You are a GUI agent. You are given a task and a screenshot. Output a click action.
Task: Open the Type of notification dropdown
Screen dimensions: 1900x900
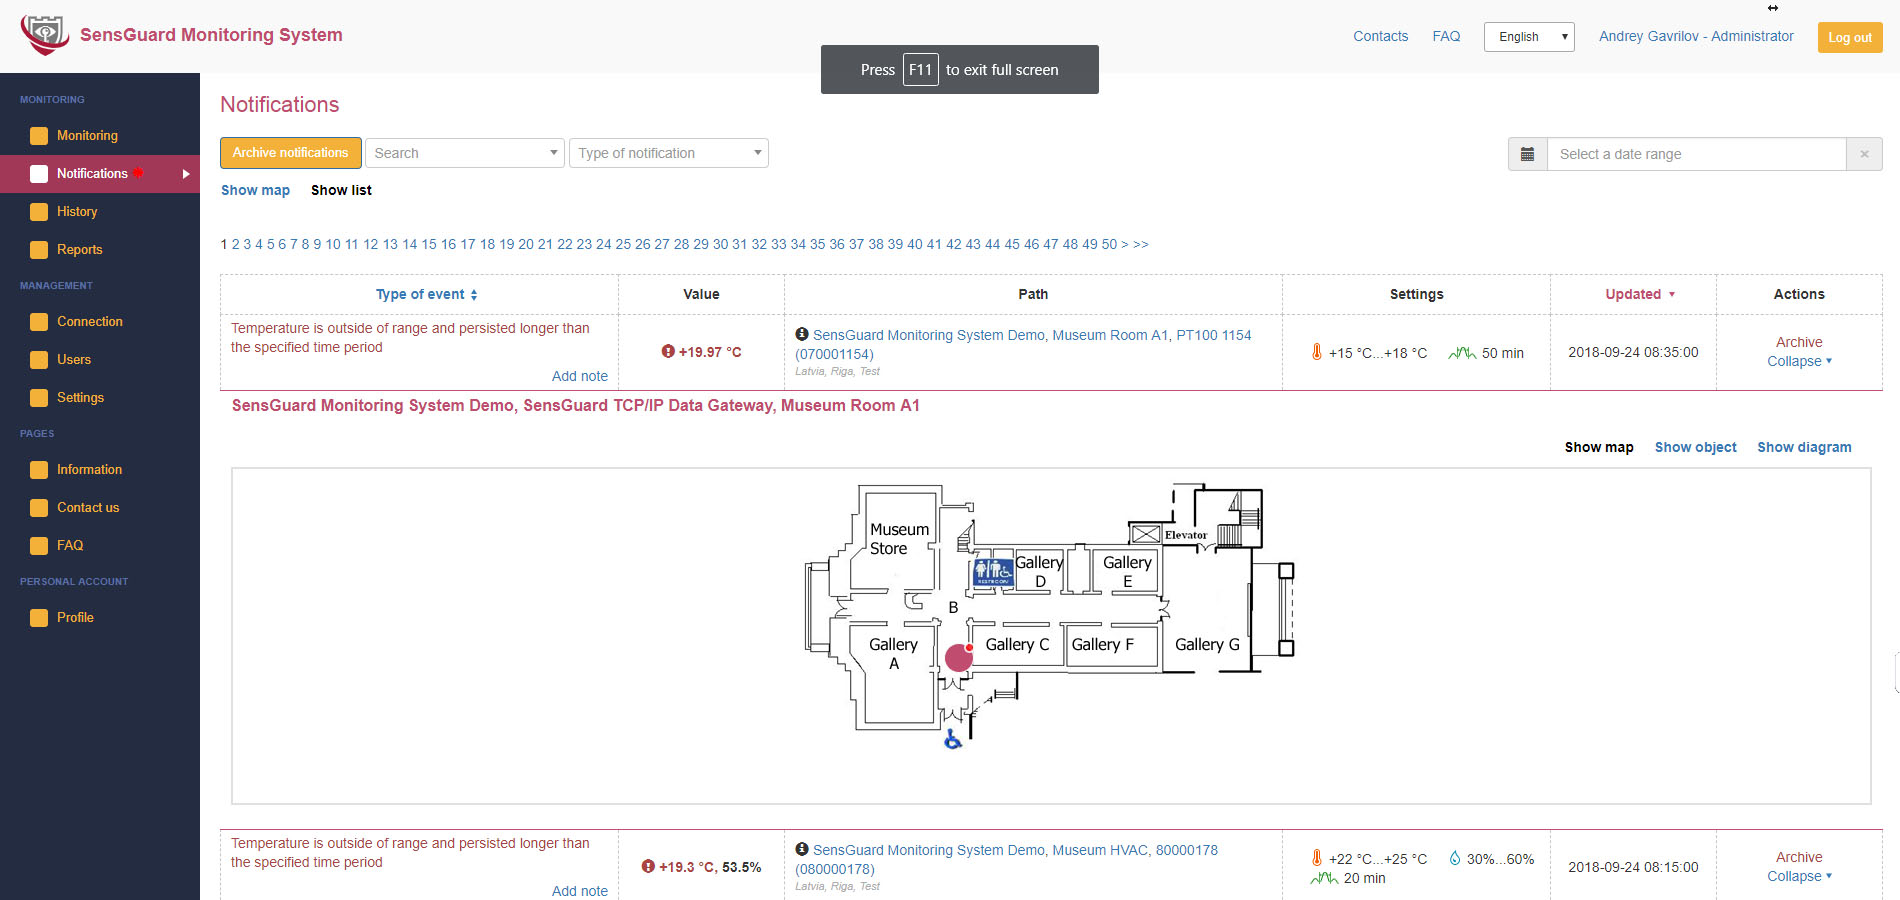pyautogui.click(x=668, y=152)
